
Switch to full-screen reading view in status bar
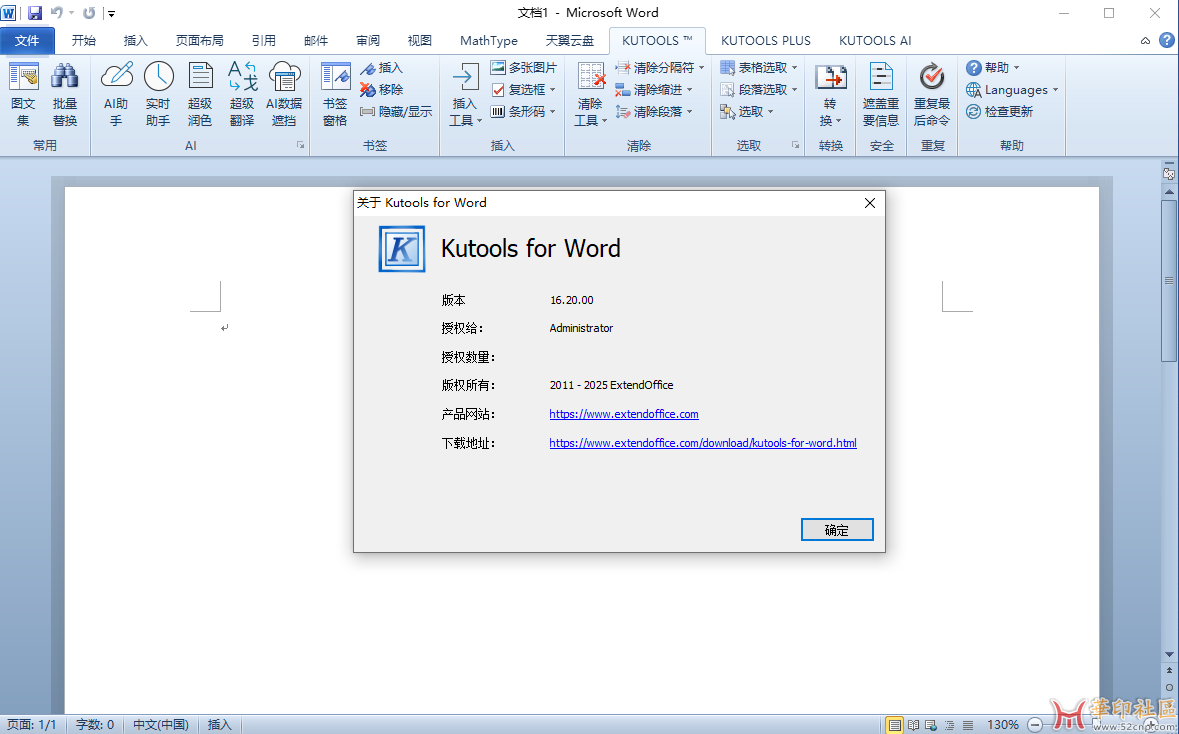914,725
